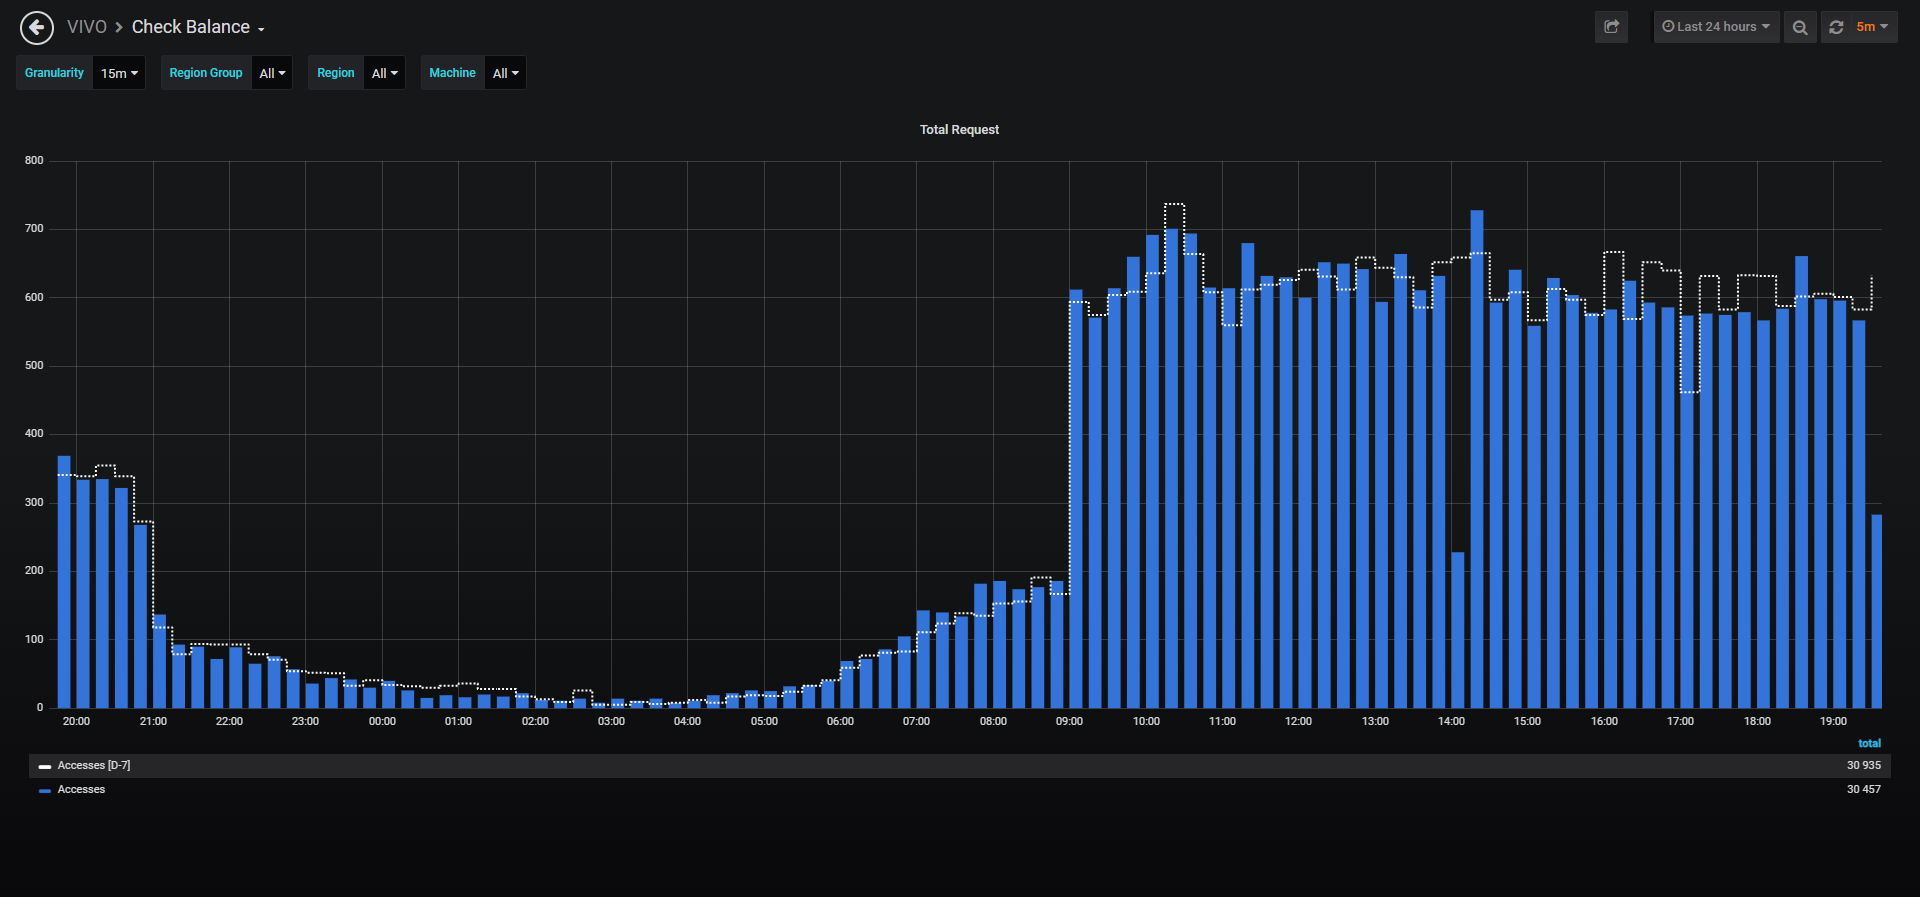The image size is (1920, 897).
Task: Open the Granularity 15m dropdown
Action: click(119, 73)
